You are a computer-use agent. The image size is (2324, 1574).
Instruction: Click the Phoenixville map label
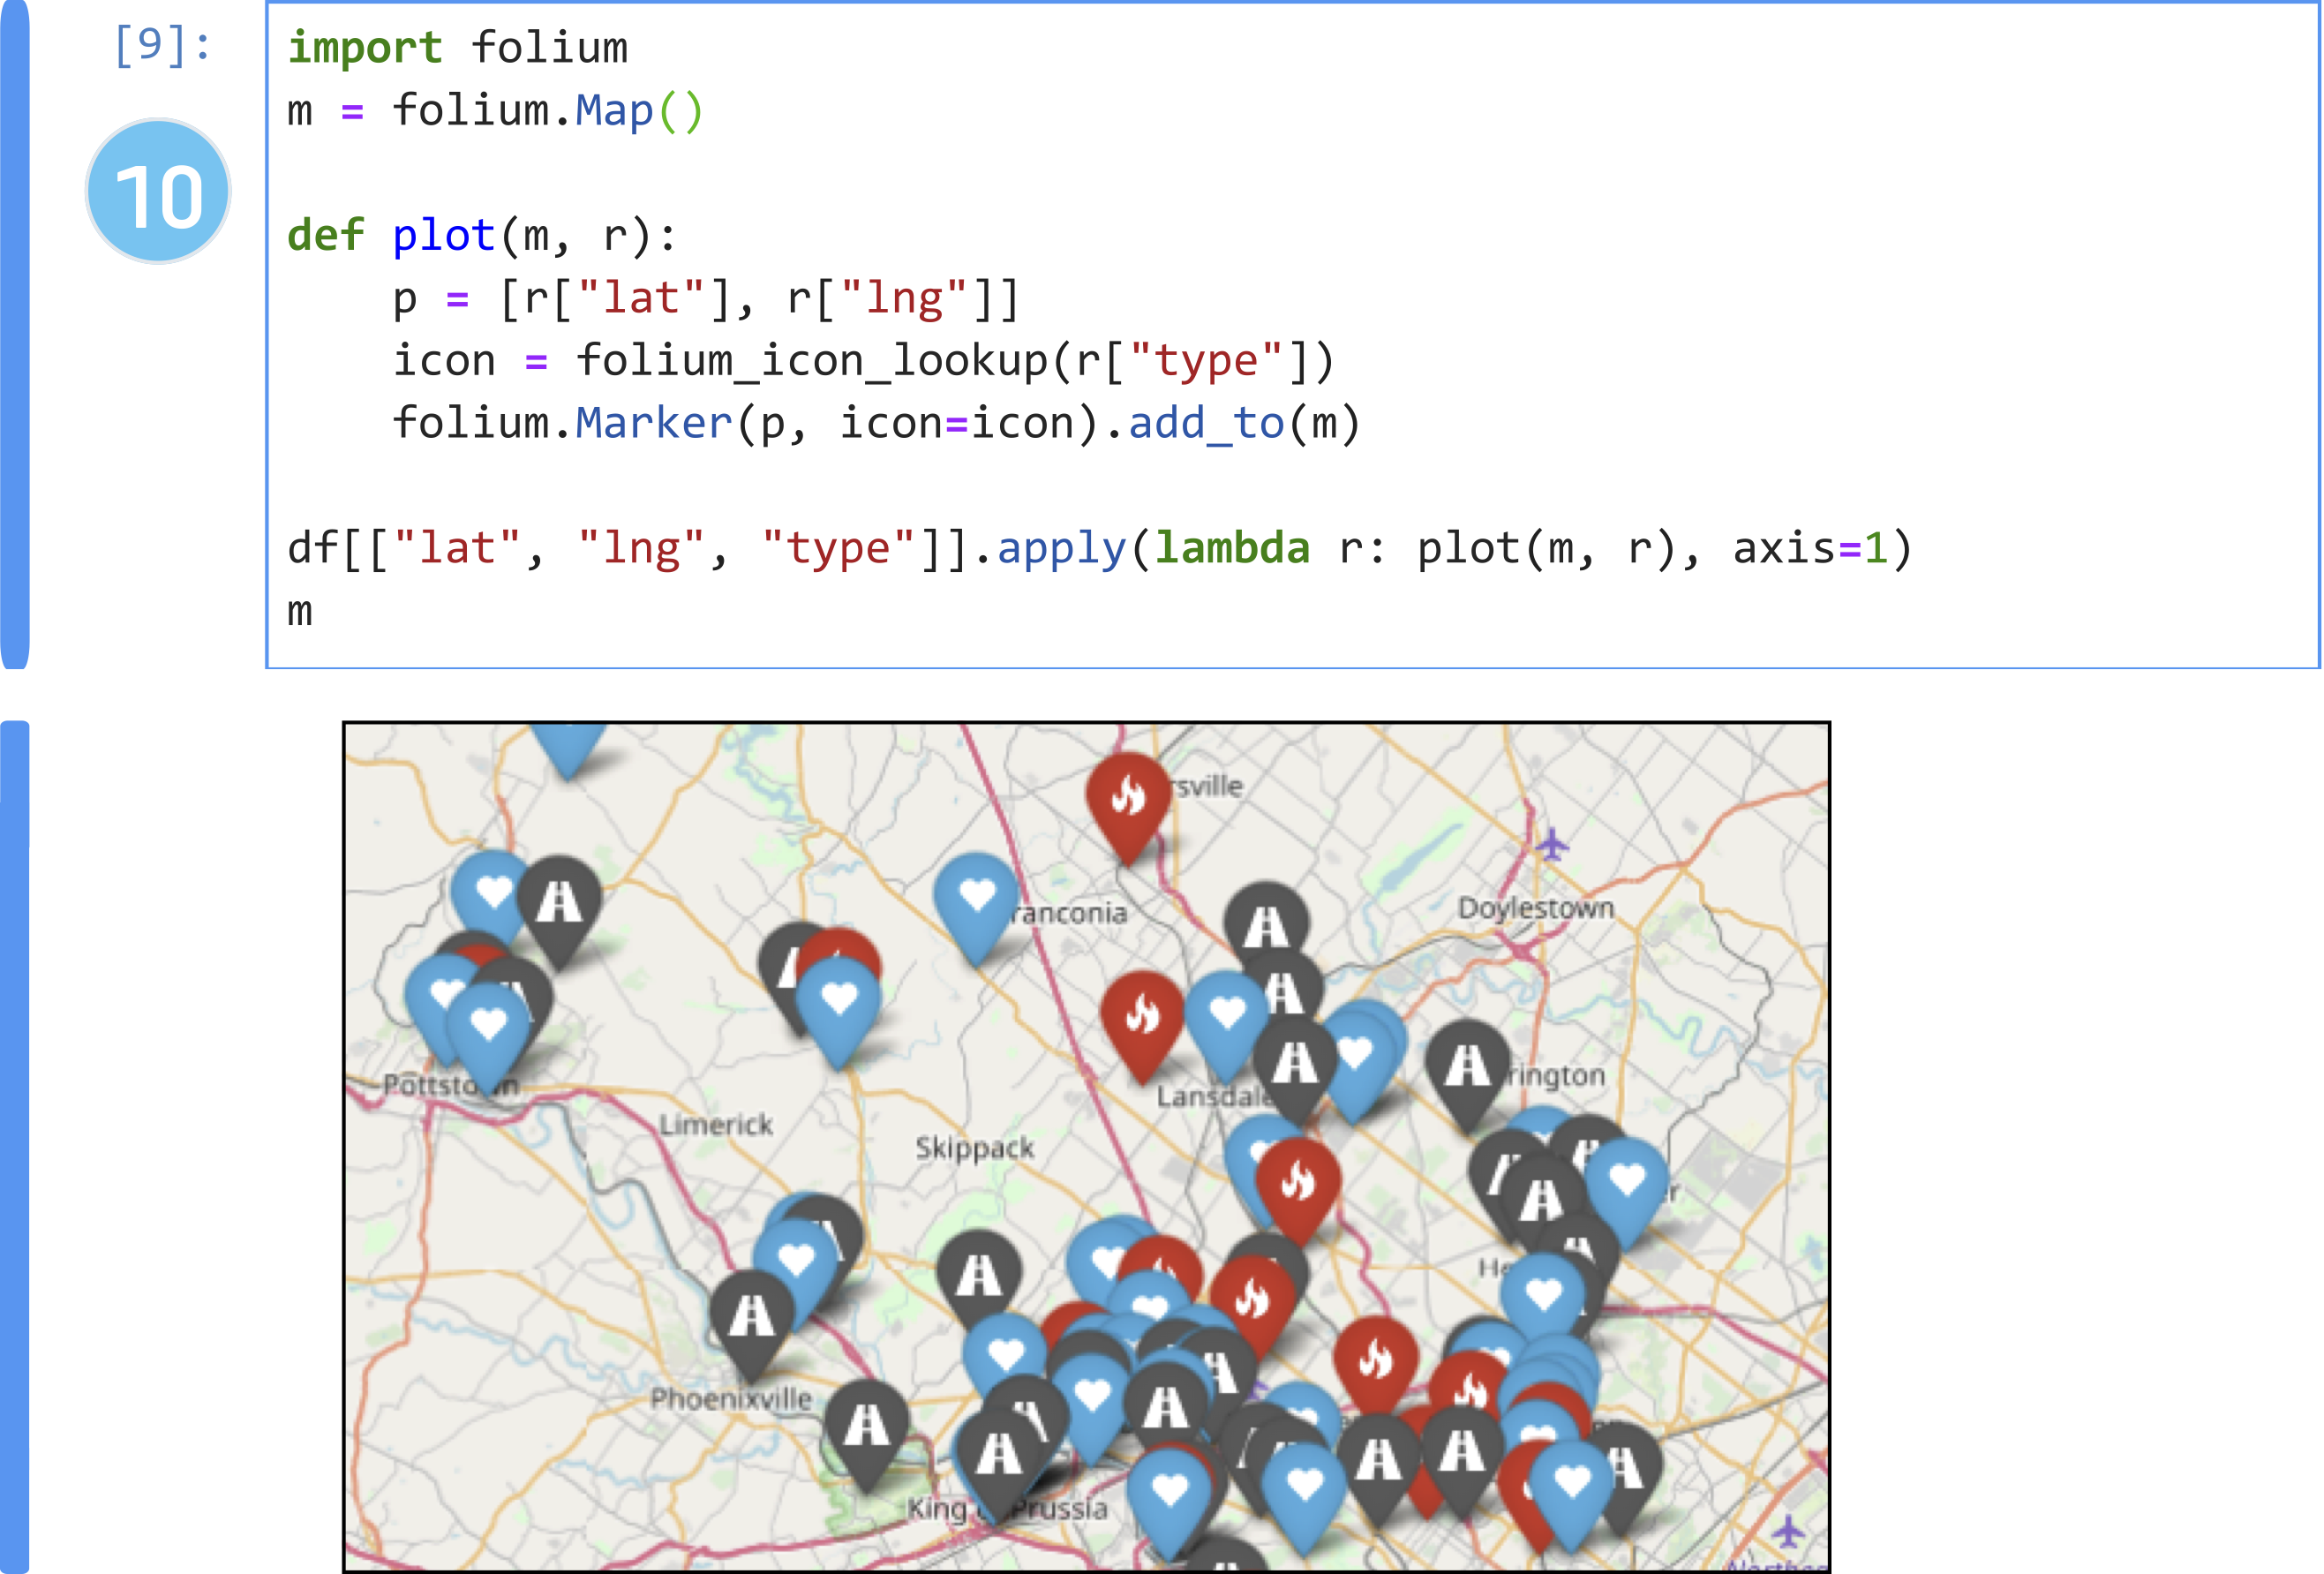[x=731, y=1399]
